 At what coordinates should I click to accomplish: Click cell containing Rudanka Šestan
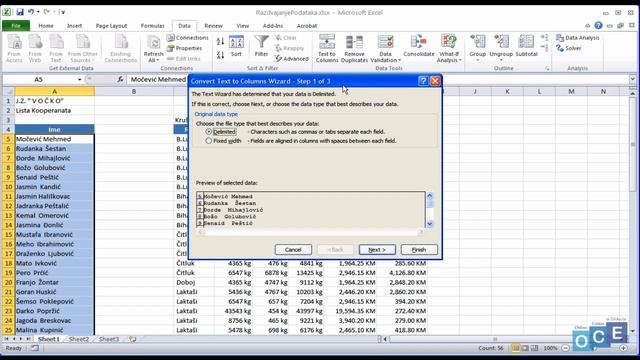click(54, 149)
